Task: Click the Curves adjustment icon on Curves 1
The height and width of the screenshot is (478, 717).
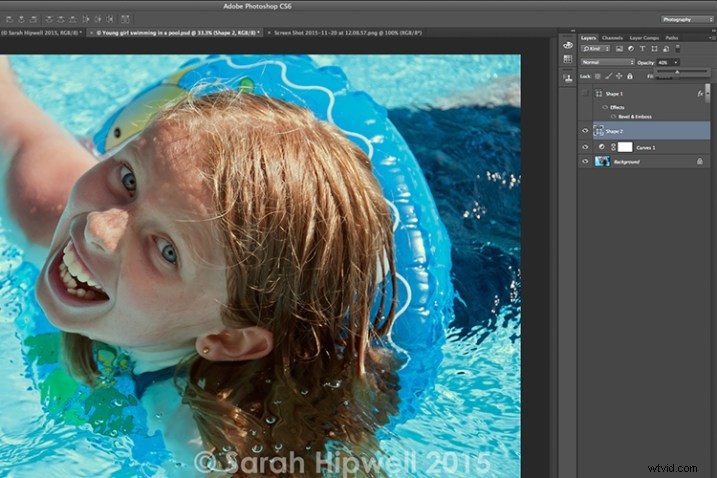Action: pos(602,147)
